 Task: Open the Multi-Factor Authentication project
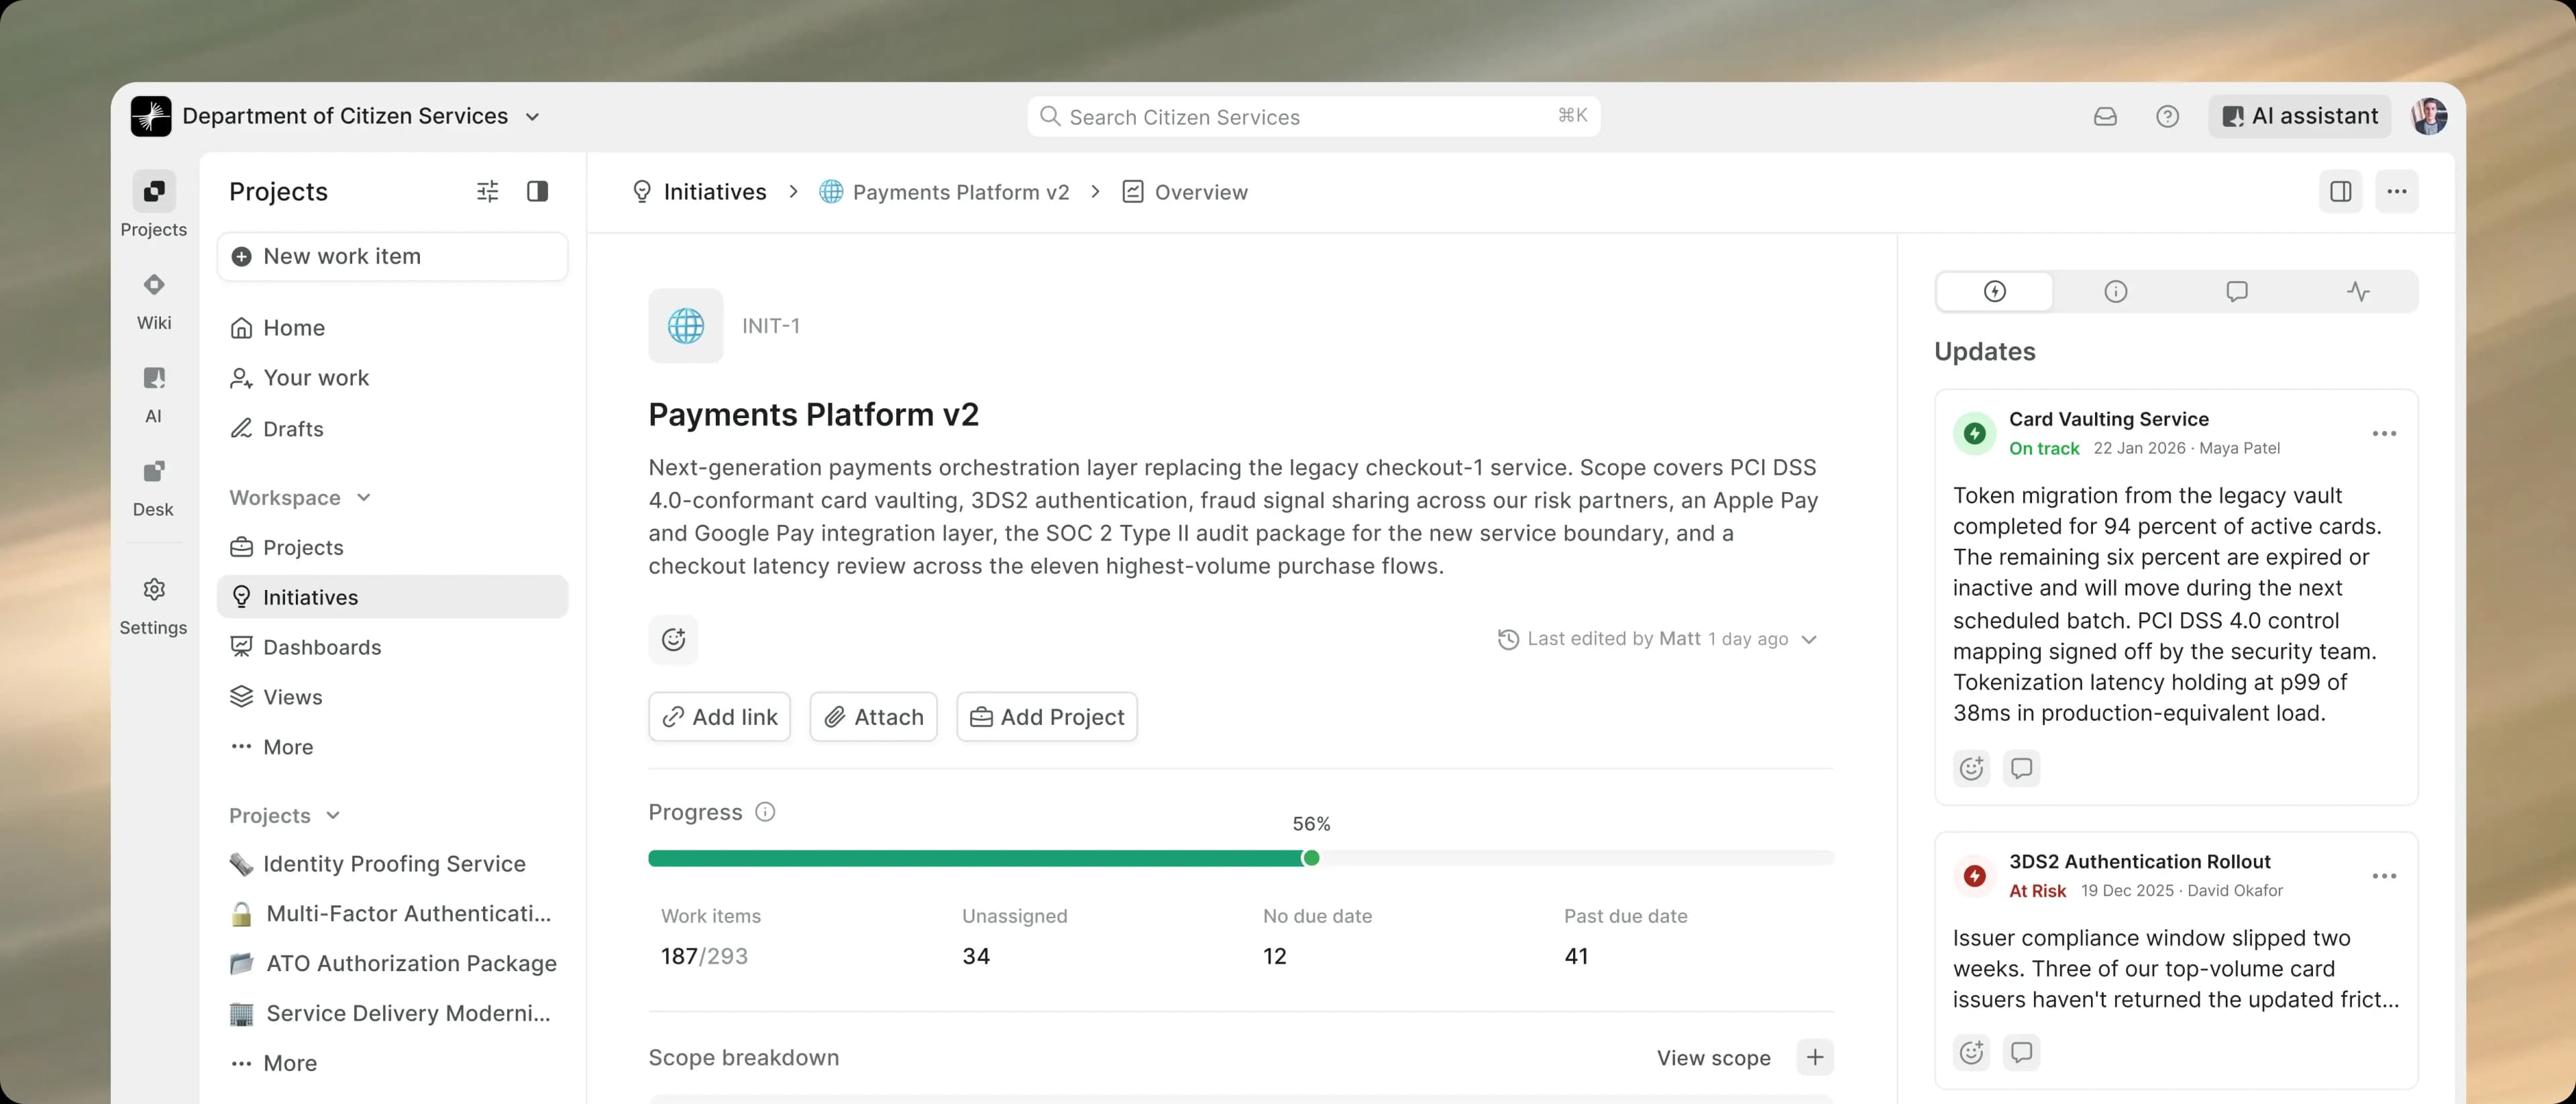(392, 913)
